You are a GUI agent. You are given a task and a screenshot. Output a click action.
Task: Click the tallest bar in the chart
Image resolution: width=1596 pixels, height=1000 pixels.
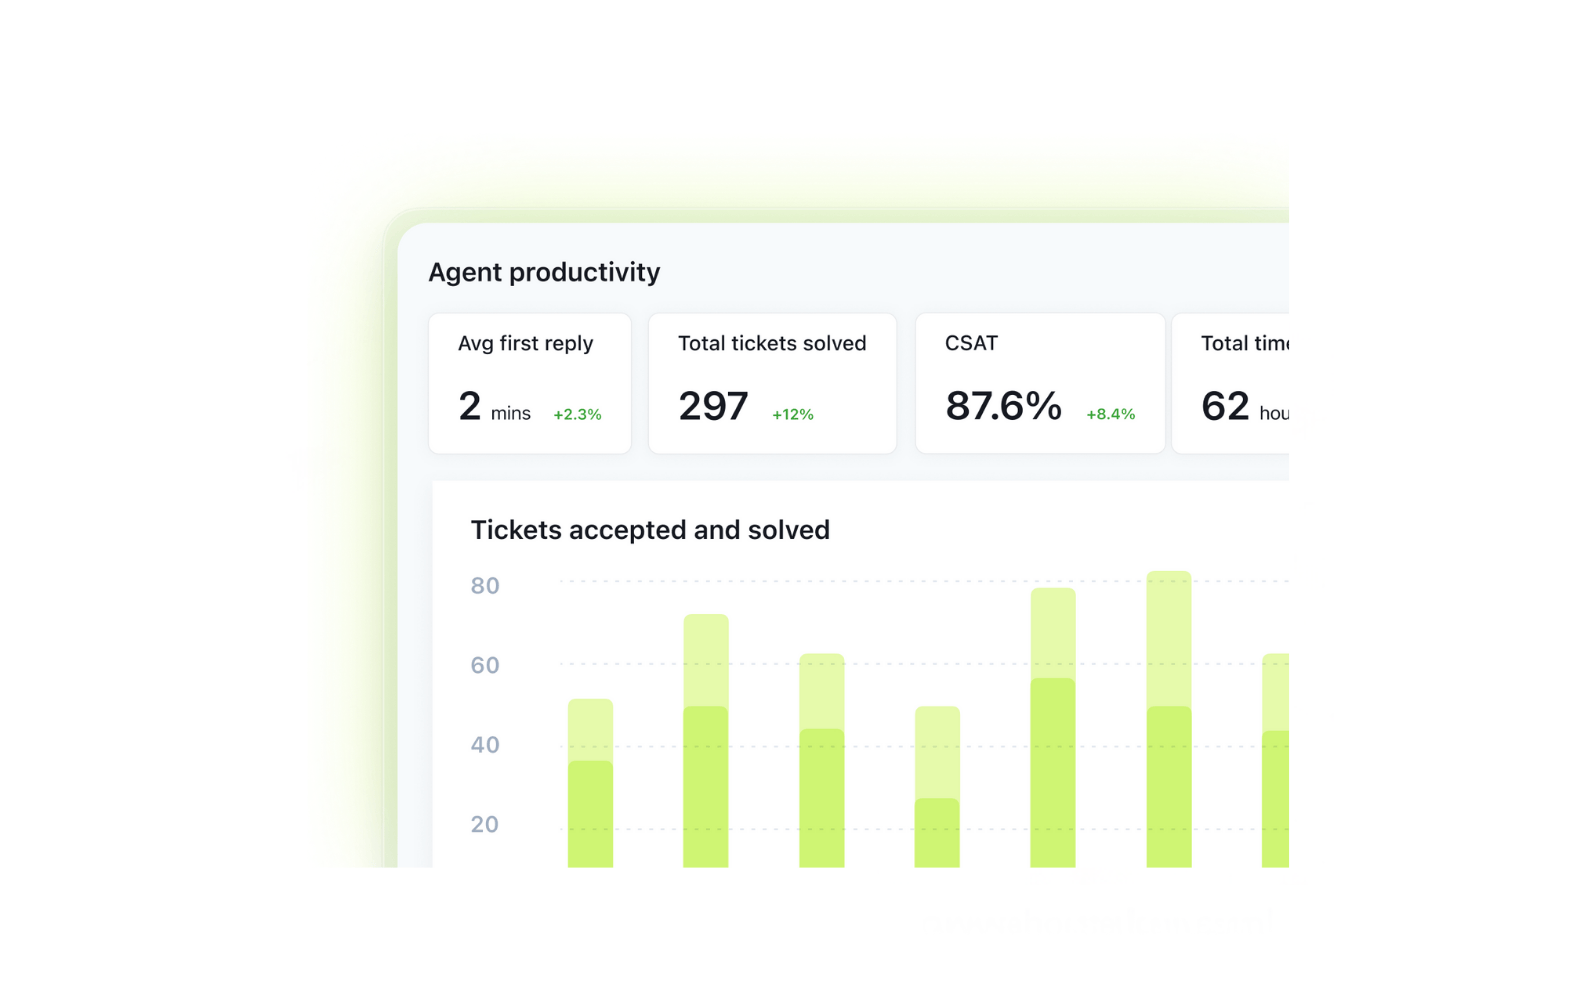point(1168,720)
